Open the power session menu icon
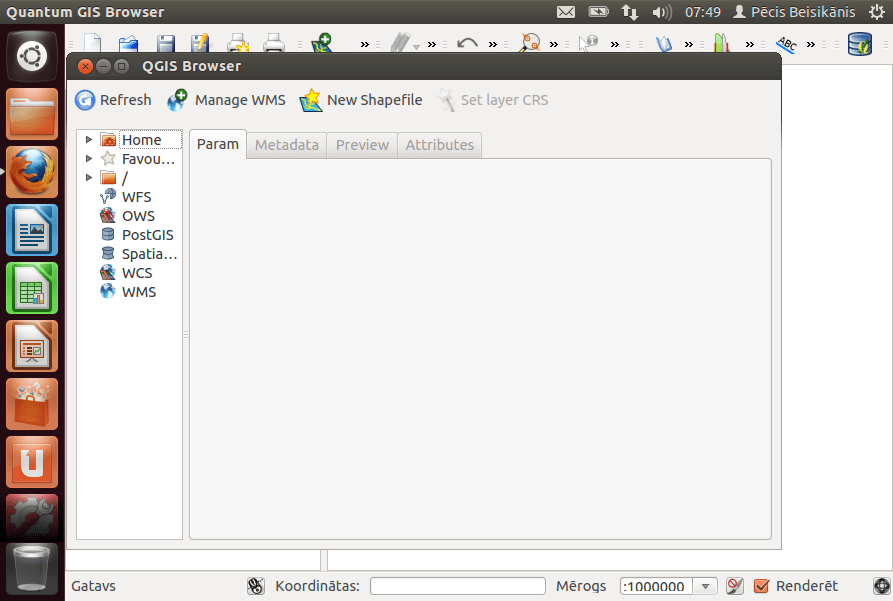893x601 pixels. click(x=877, y=12)
